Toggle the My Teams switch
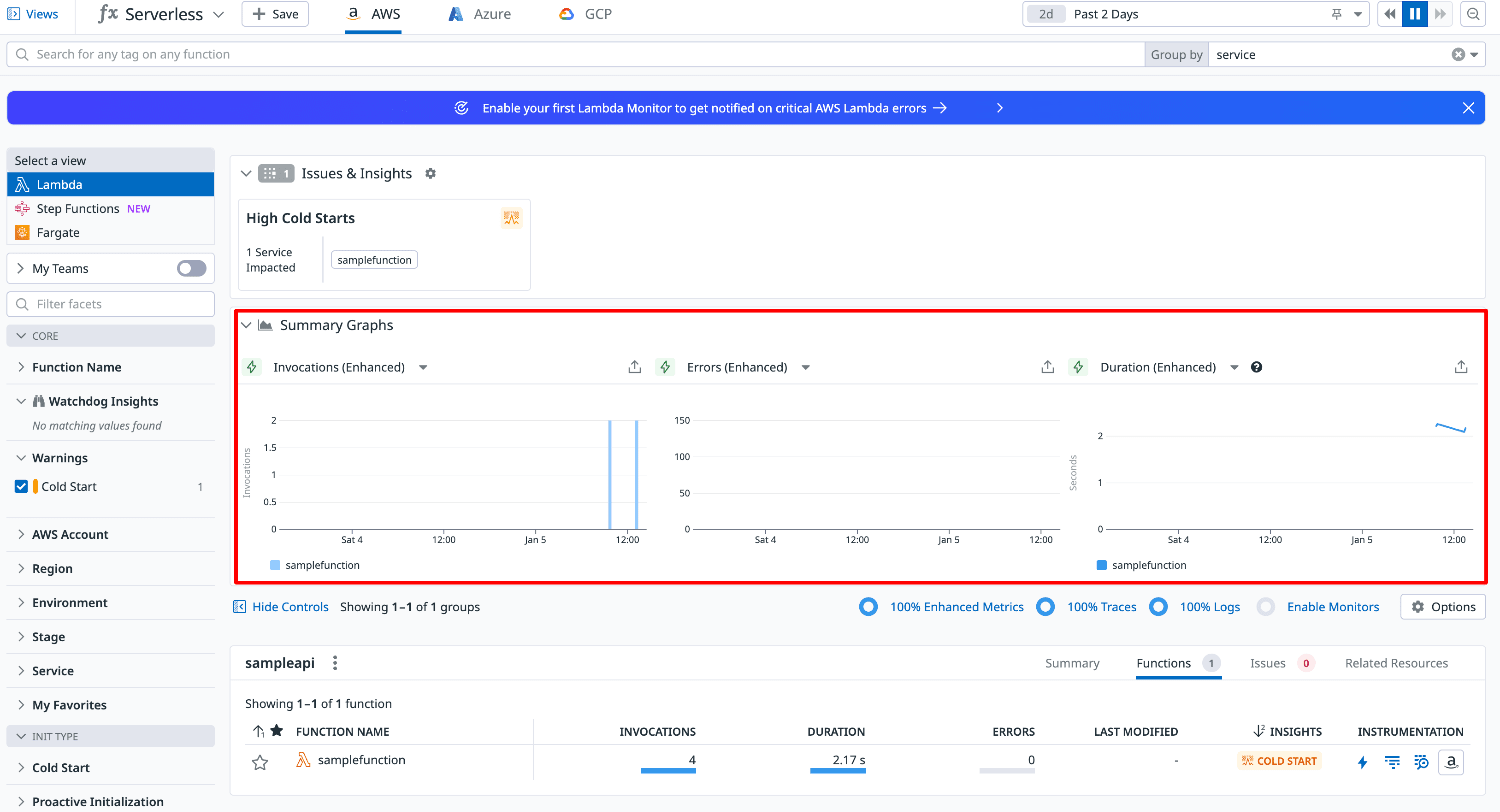1500x812 pixels. point(191,268)
